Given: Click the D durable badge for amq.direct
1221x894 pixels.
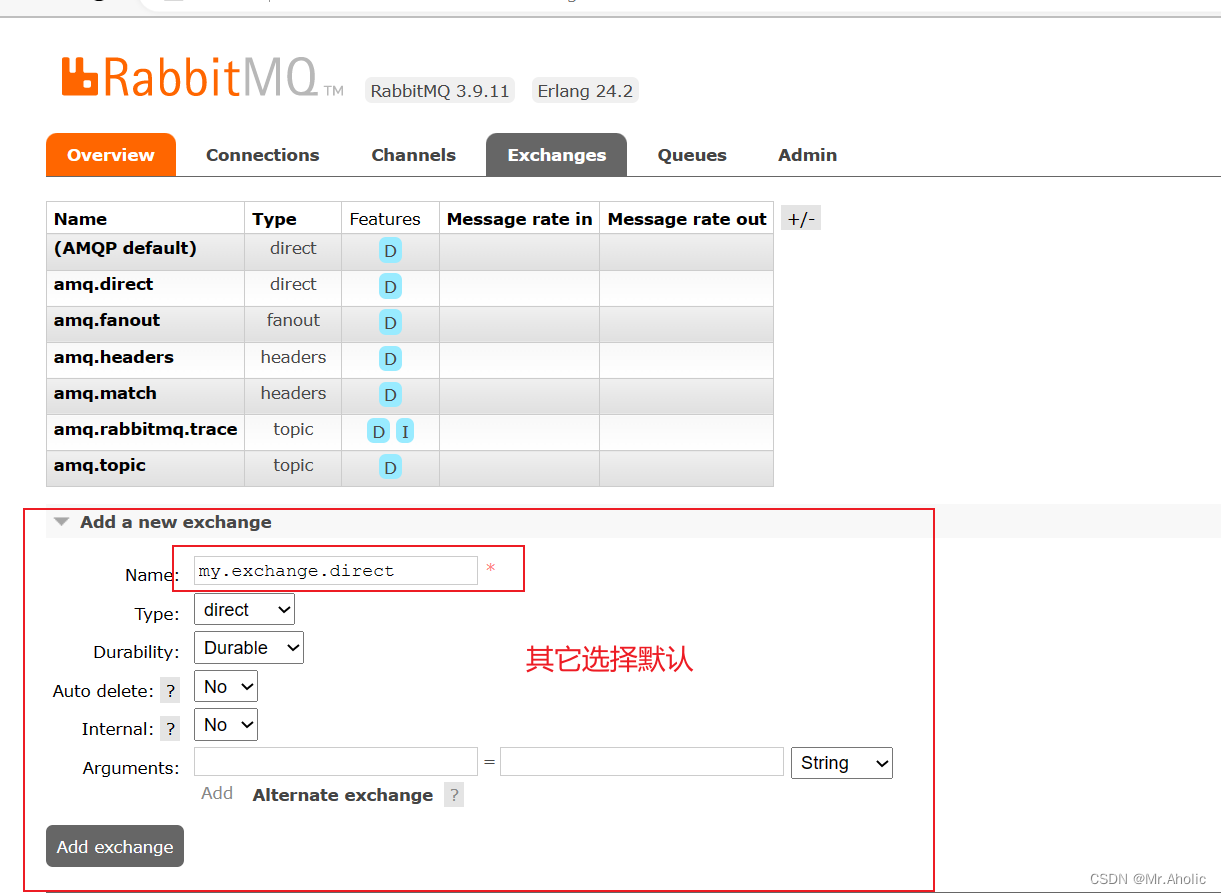Looking at the screenshot, I should pos(390,286).
